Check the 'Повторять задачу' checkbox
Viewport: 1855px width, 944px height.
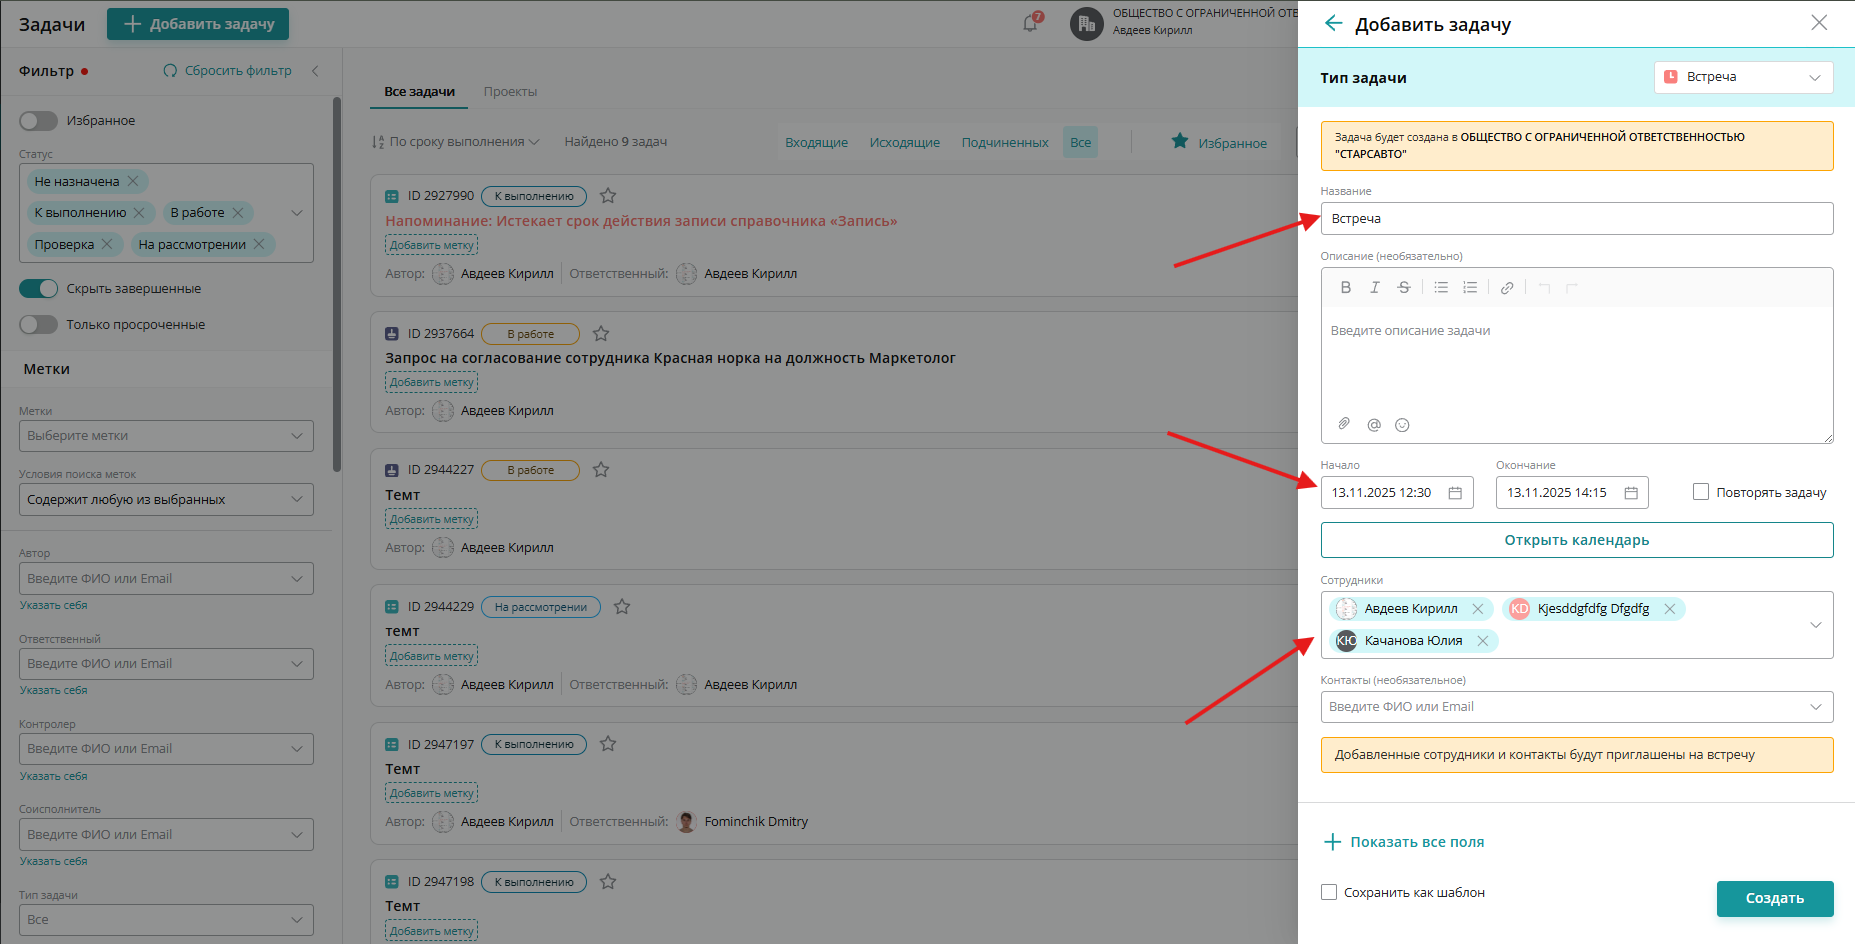pos(1700,492)
